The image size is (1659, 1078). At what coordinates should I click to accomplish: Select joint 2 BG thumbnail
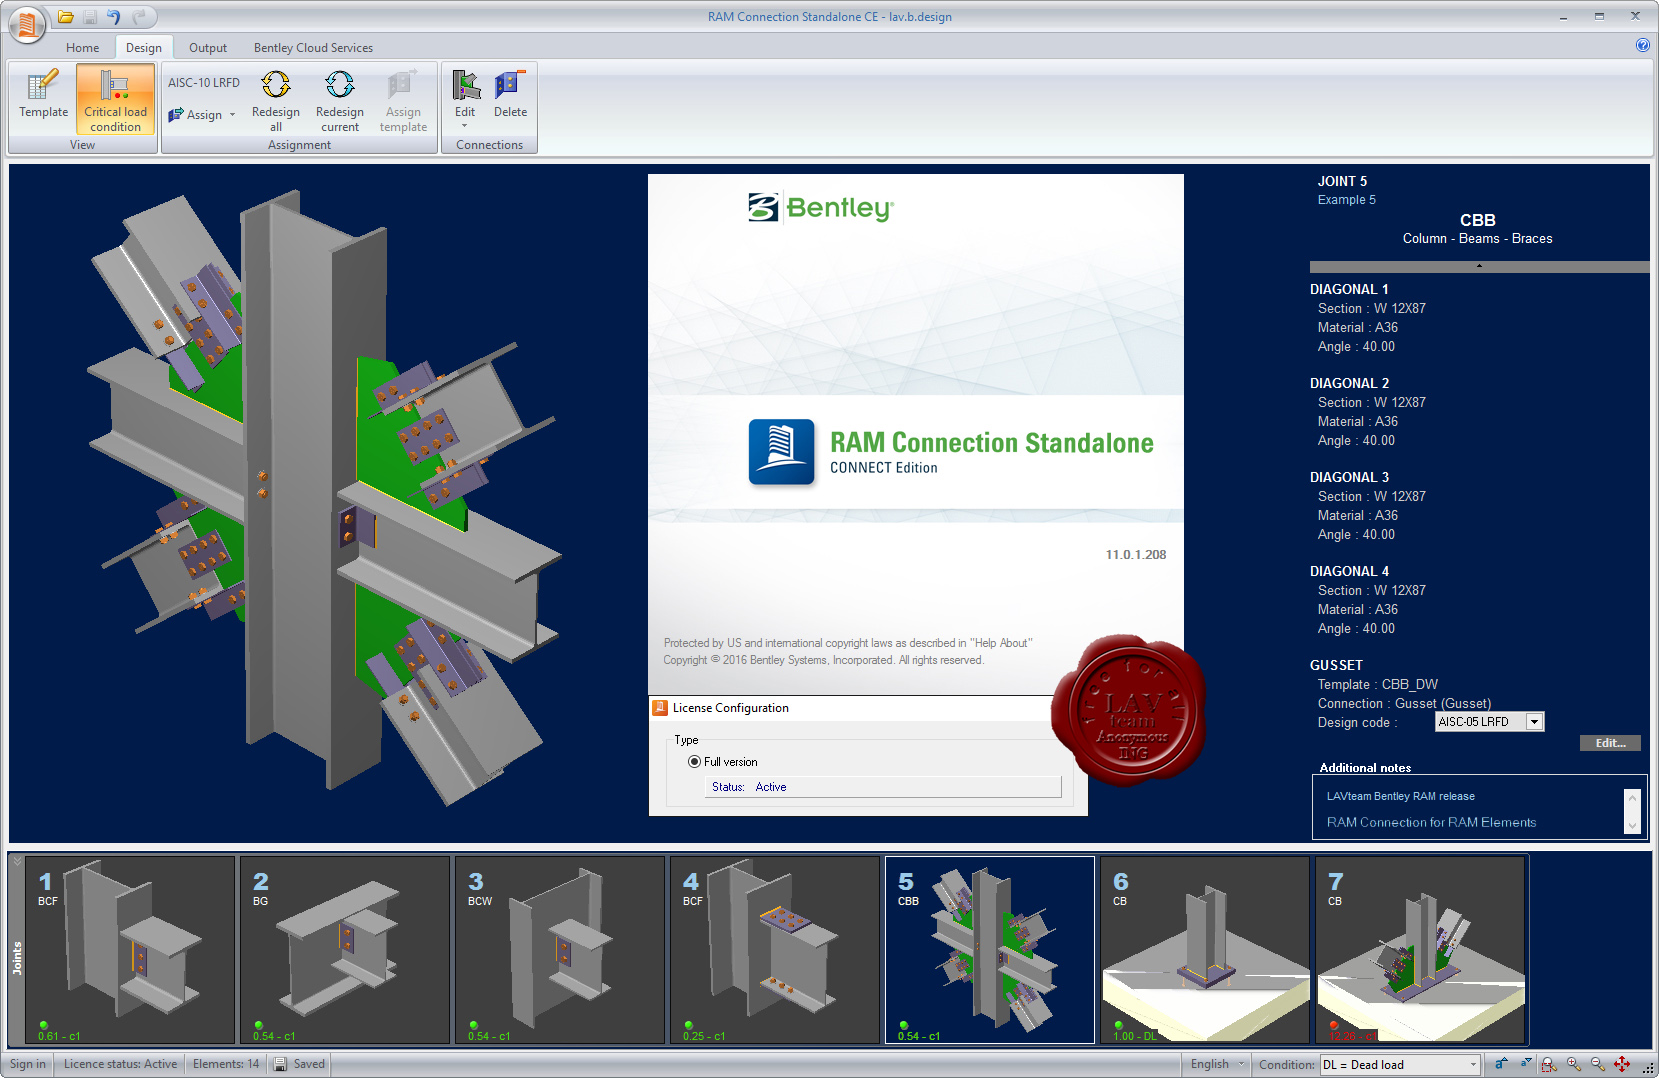[x=345, y=949]
